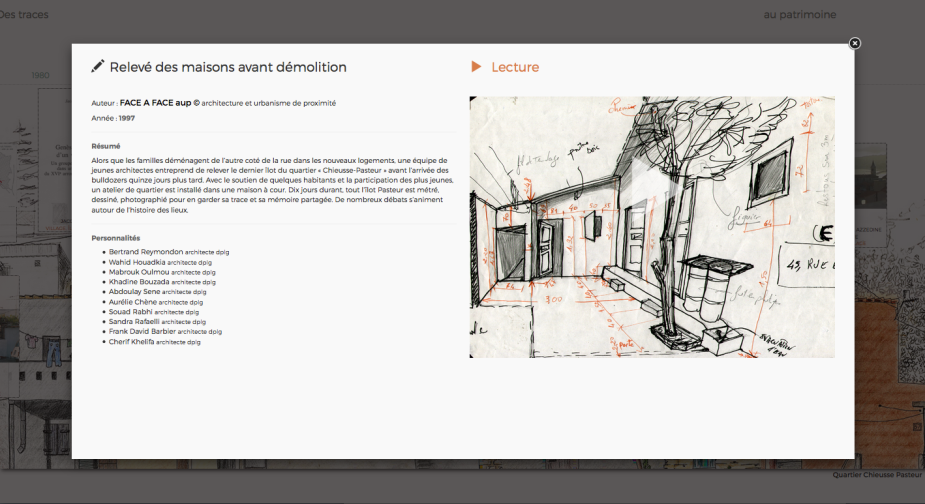Click the 'Quartier Chieusse Pasteur' caption
The width and height of the screenshot is (925, 504).
tap(877, 475)
